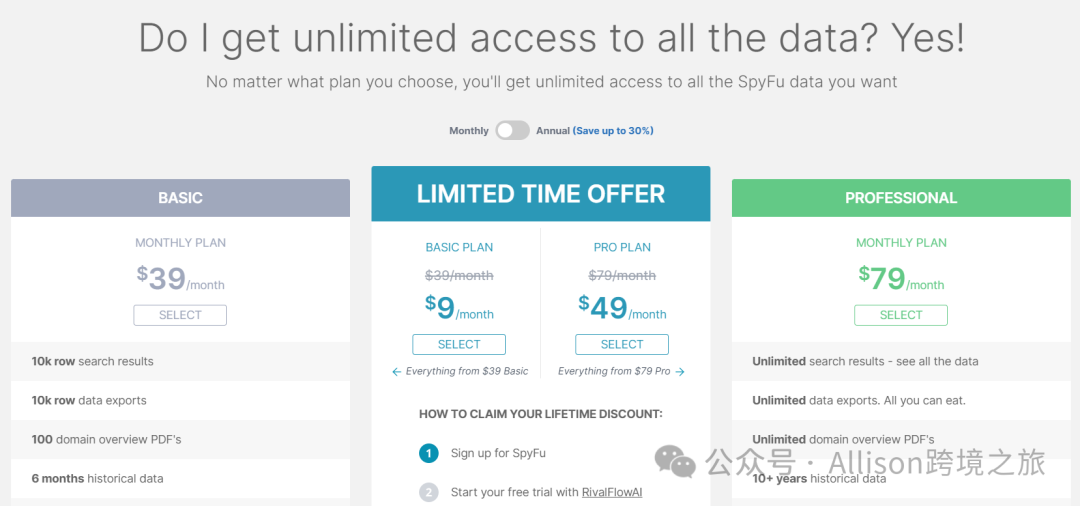Screen dimensions: 1080x506
Task: Click the right arrow beside Everything from $79 Pro
Action: (680, 372)
